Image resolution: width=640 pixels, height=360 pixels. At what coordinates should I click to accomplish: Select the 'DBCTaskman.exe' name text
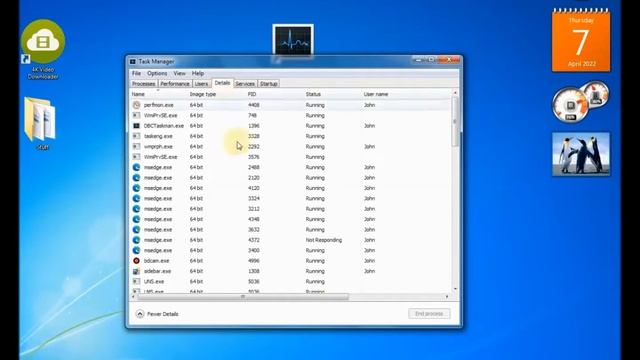(x=164, y=126)
